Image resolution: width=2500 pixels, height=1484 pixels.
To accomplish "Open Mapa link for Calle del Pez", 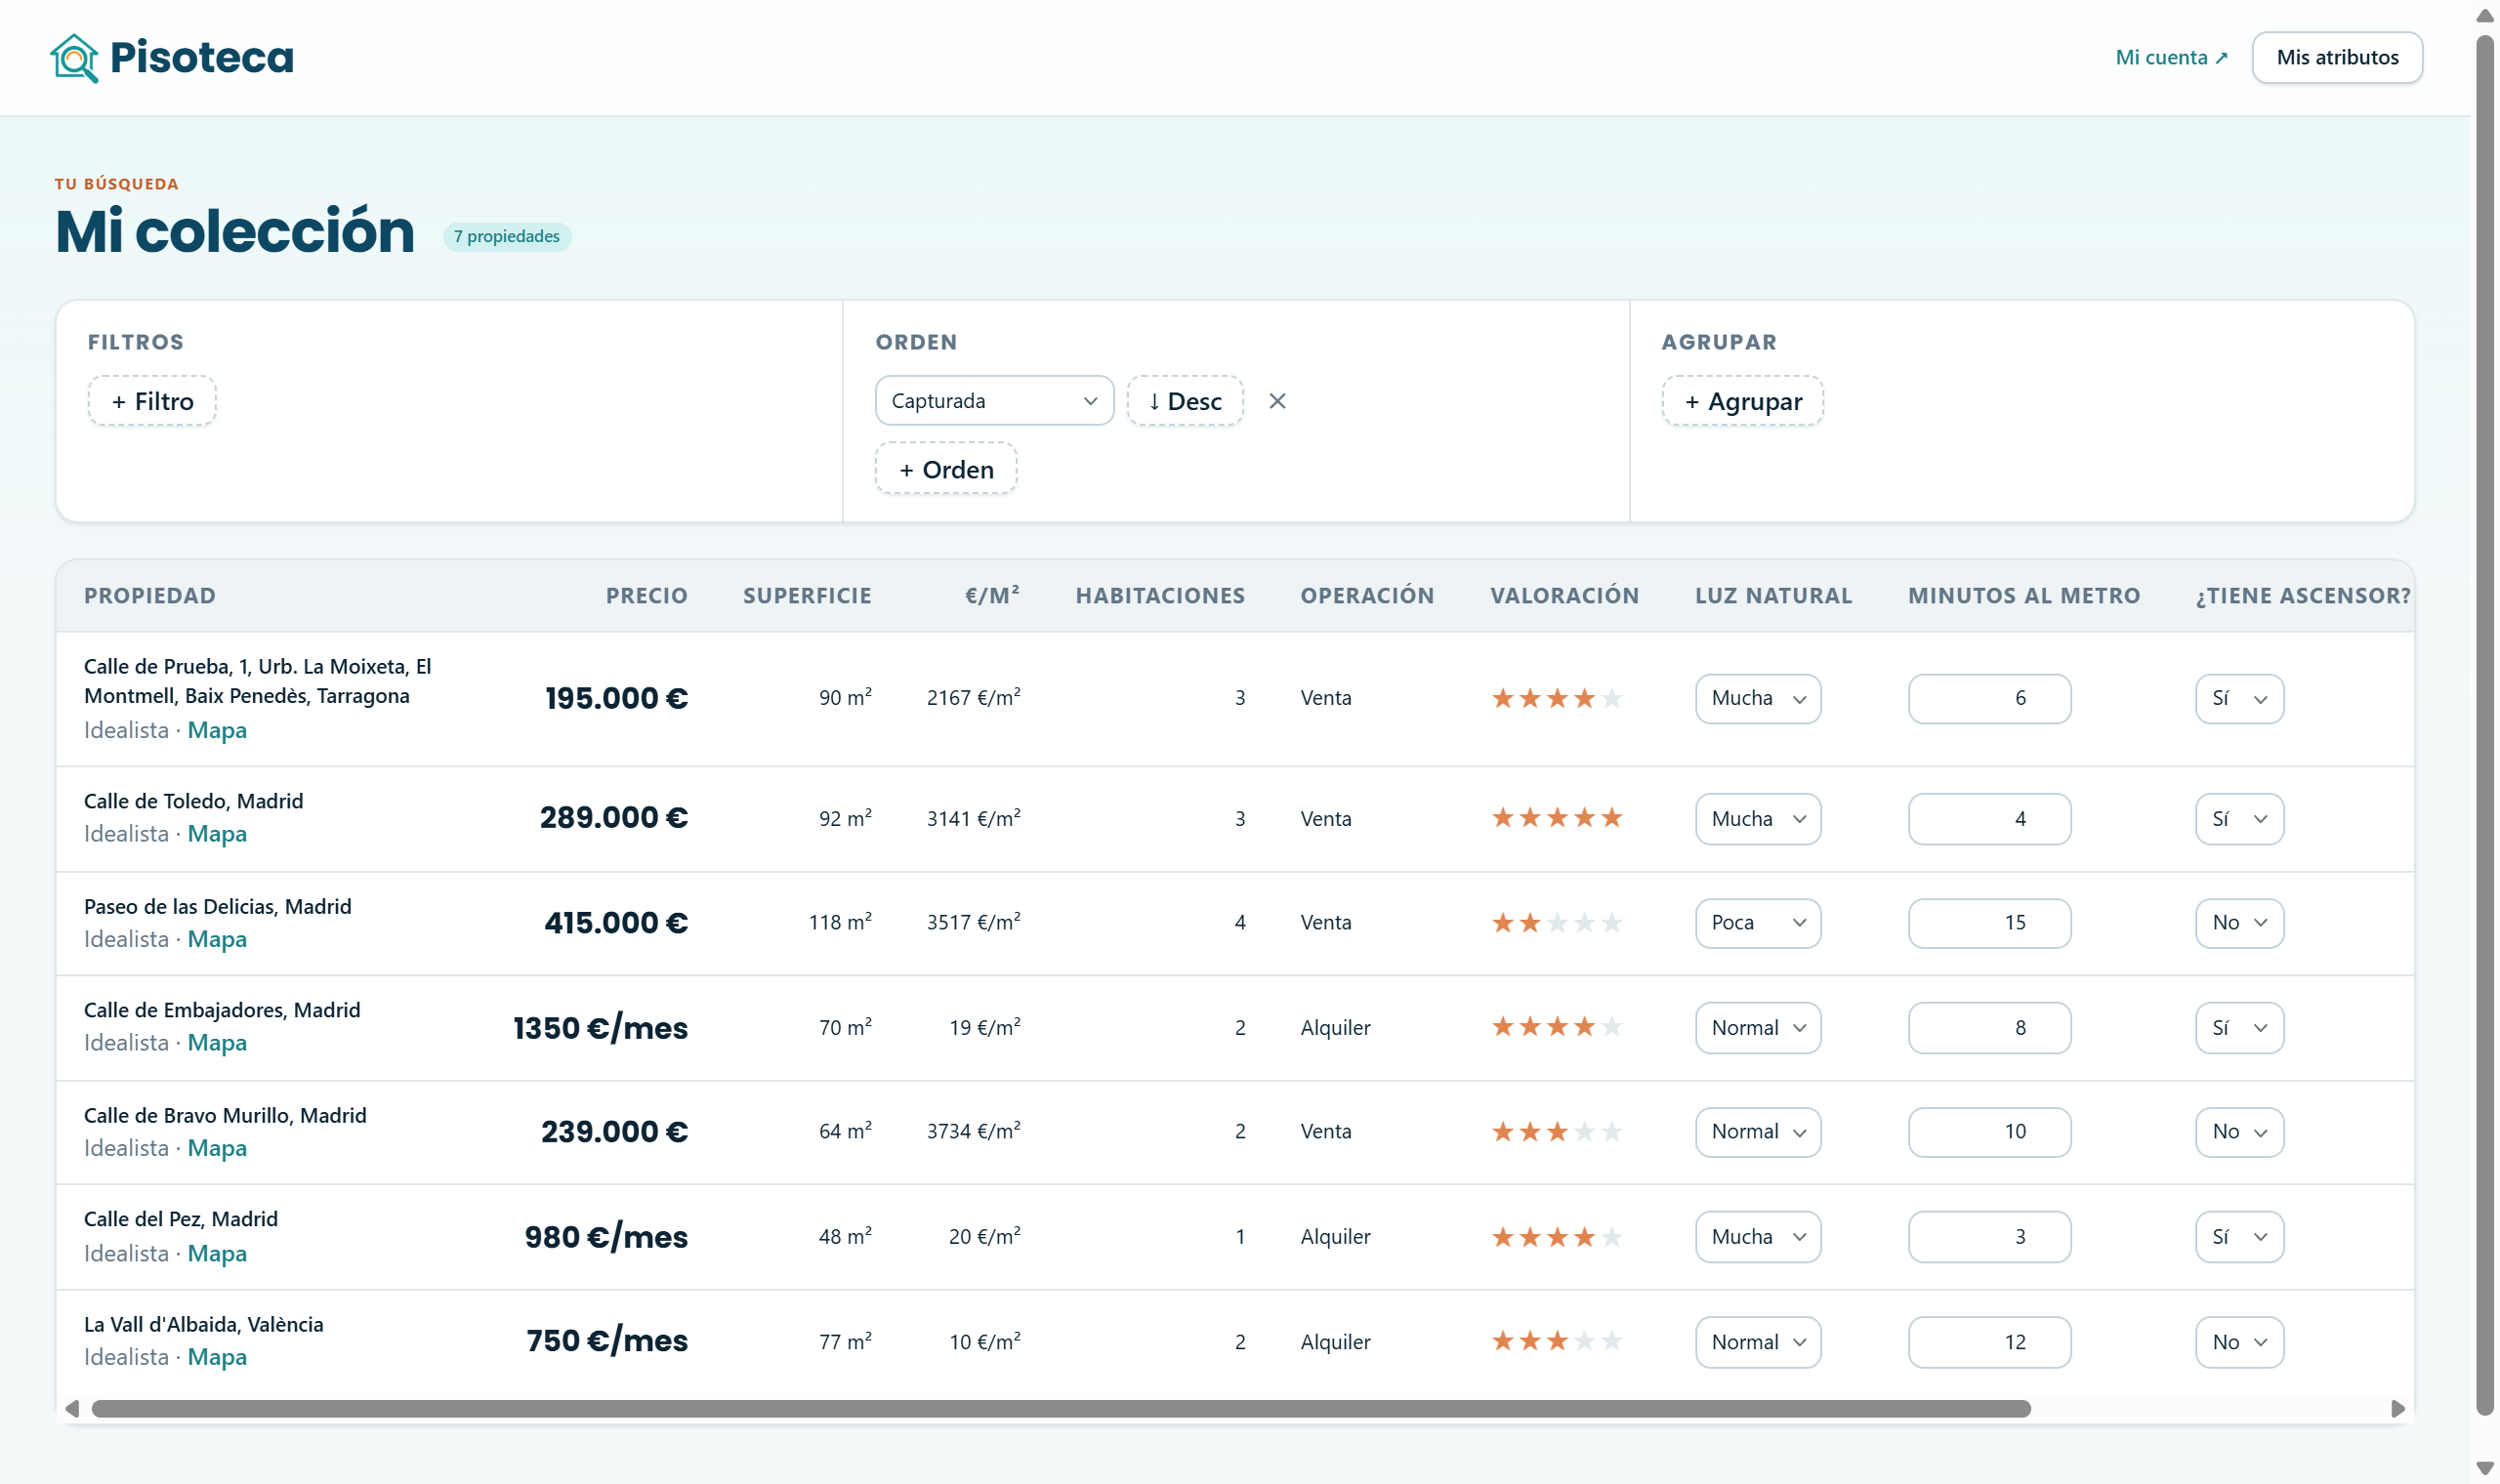I will 217,1253.
